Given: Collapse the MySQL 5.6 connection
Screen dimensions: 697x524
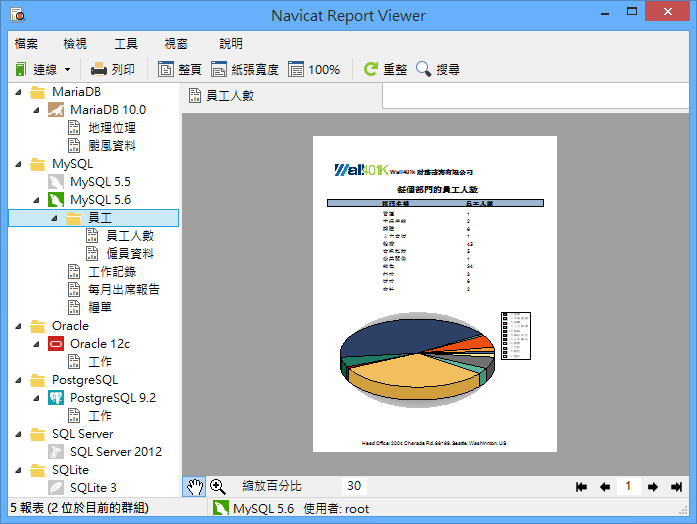Looking at the screenshot, I should tap(36, 200).
